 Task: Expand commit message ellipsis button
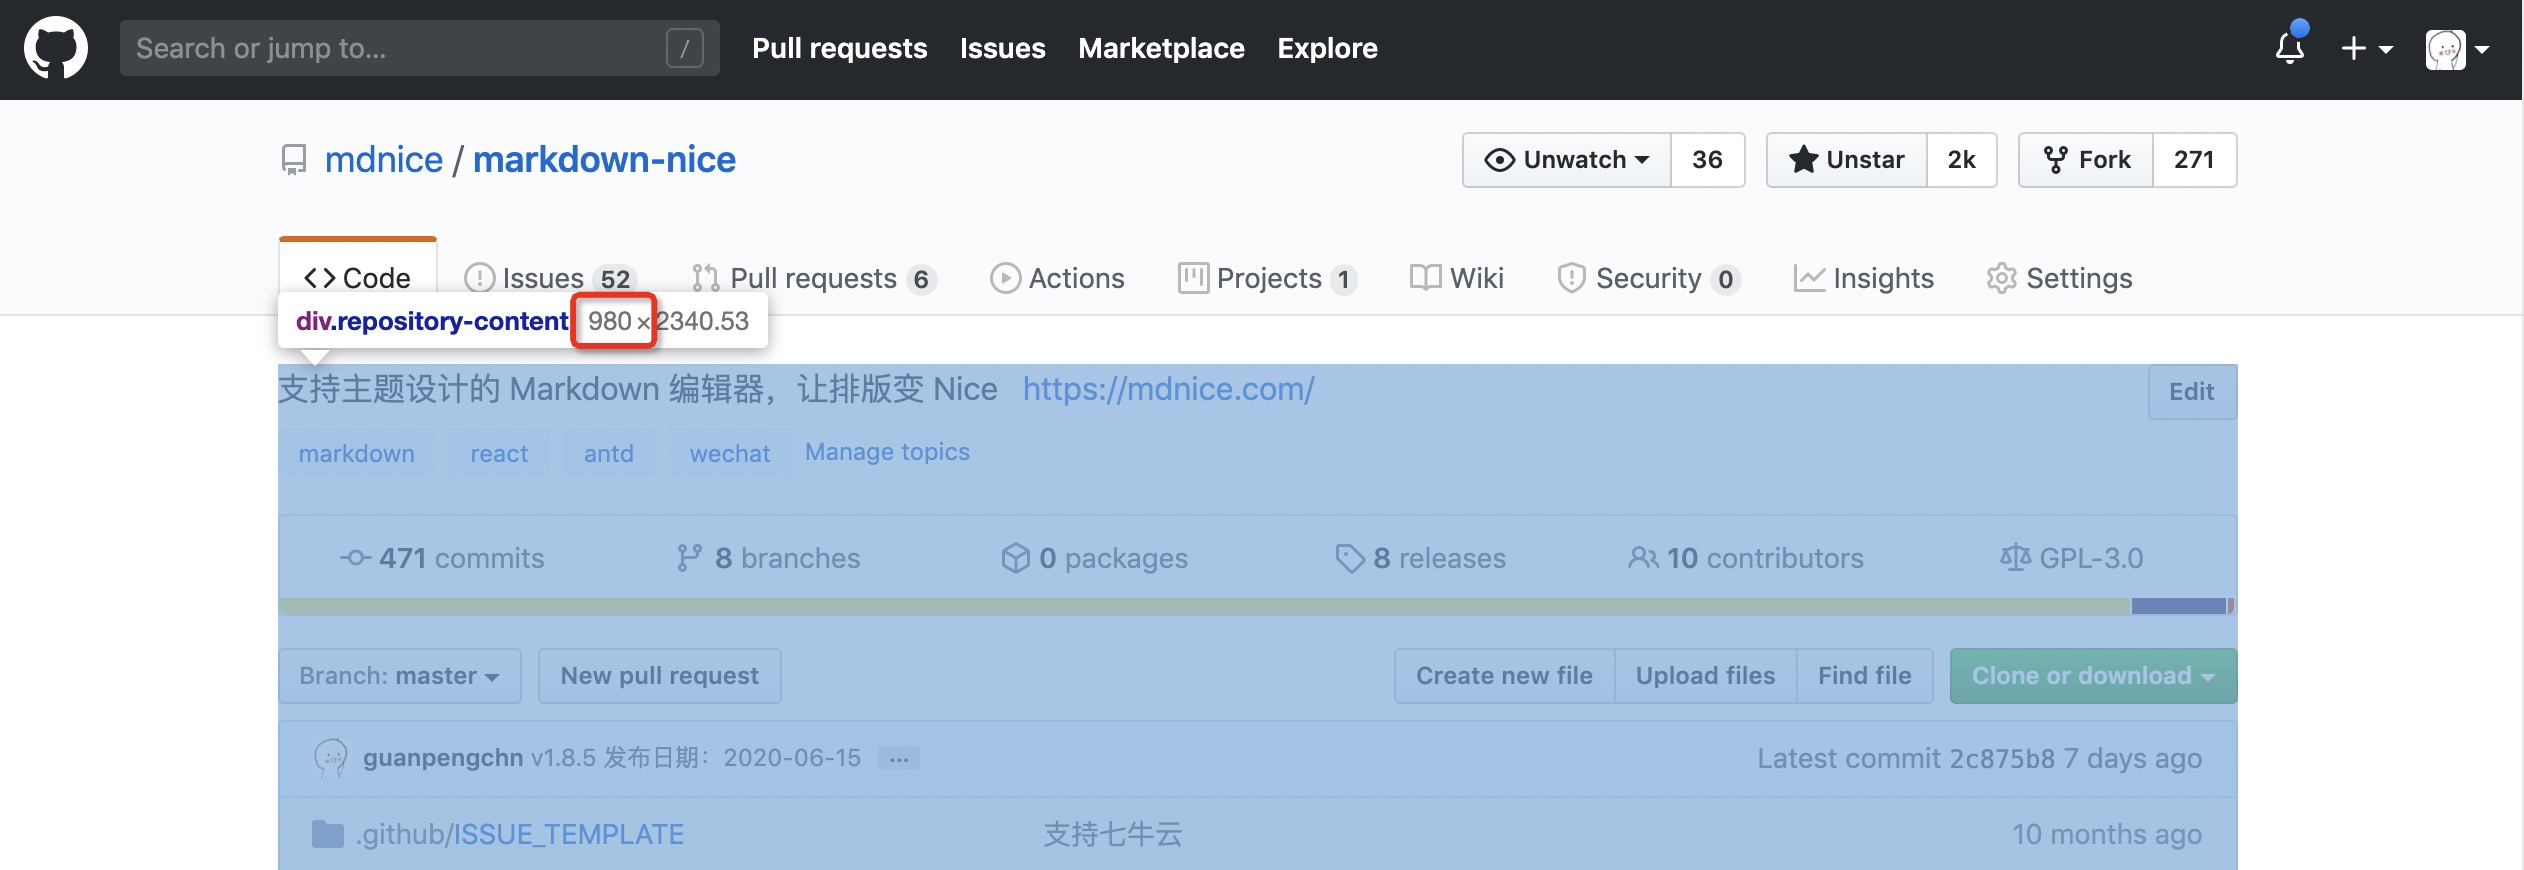click(x=899, y=759)
